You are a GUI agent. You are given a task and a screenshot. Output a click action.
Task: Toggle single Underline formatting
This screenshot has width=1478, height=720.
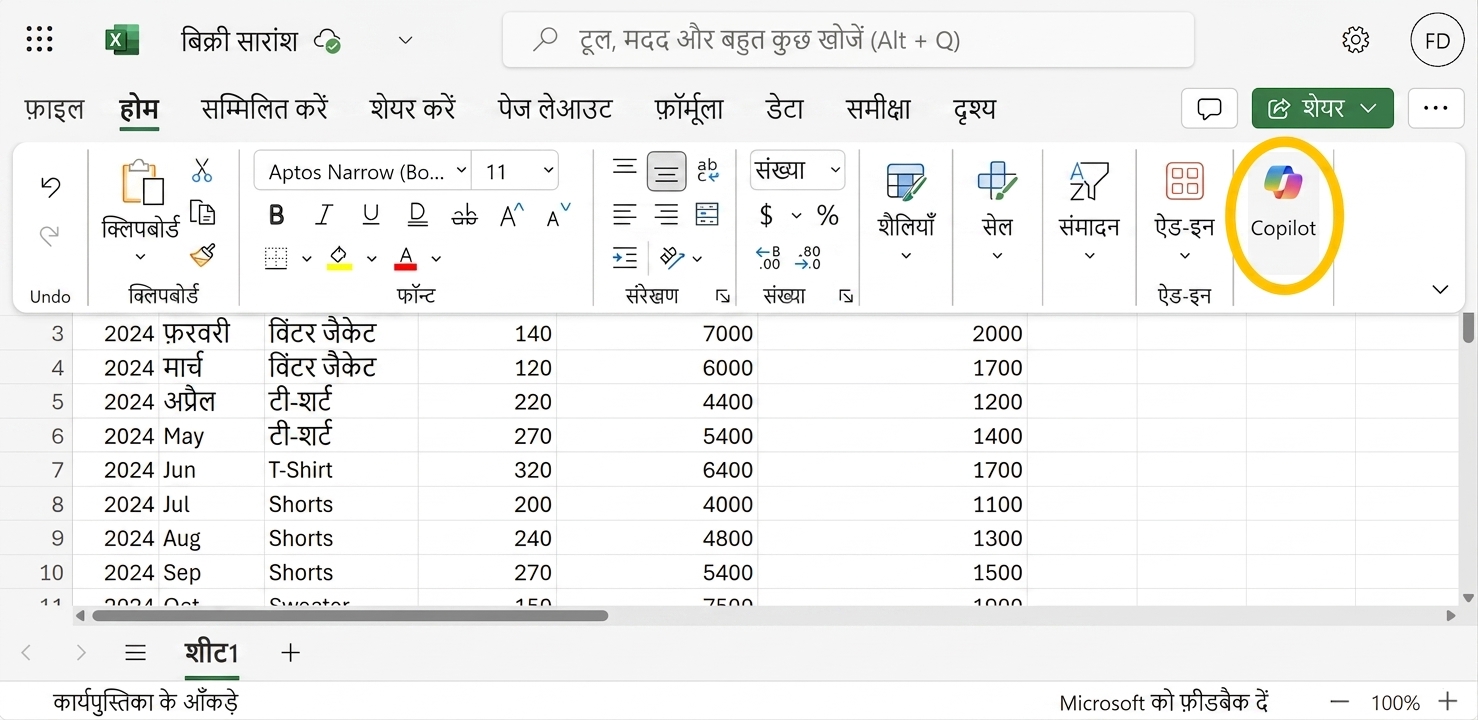371,215
